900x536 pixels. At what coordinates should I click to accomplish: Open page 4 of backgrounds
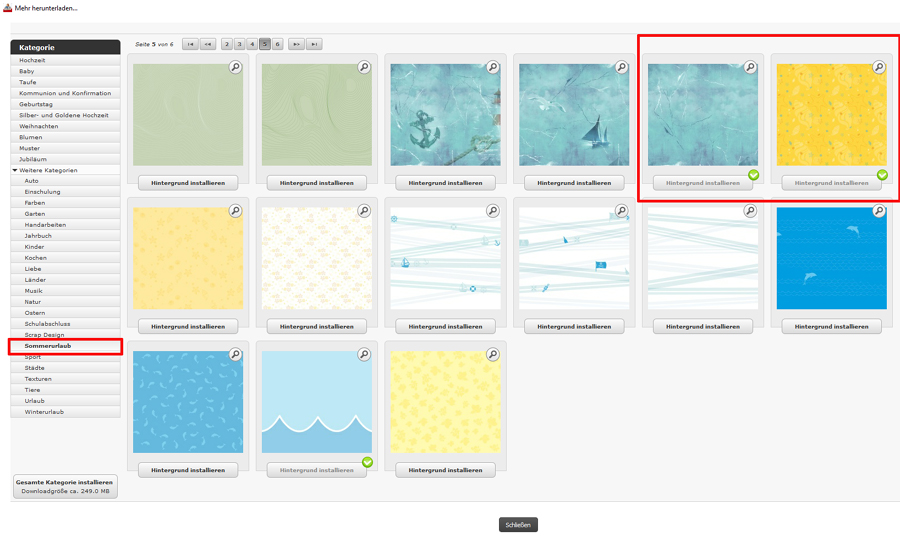(252, 44)
